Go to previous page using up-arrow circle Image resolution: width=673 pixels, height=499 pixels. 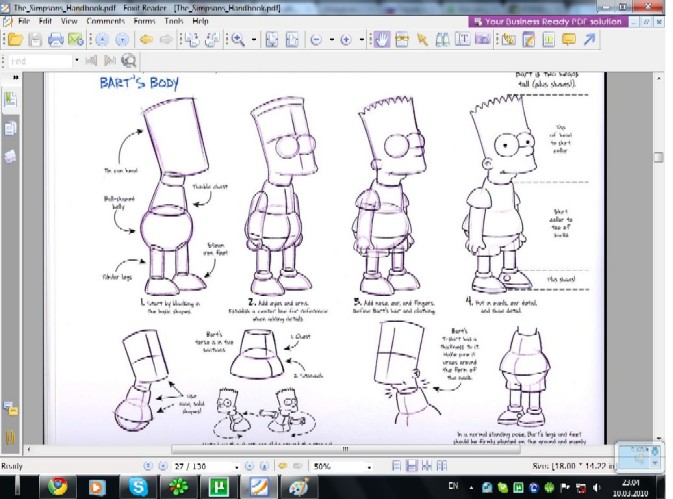[x=102, y=40]
